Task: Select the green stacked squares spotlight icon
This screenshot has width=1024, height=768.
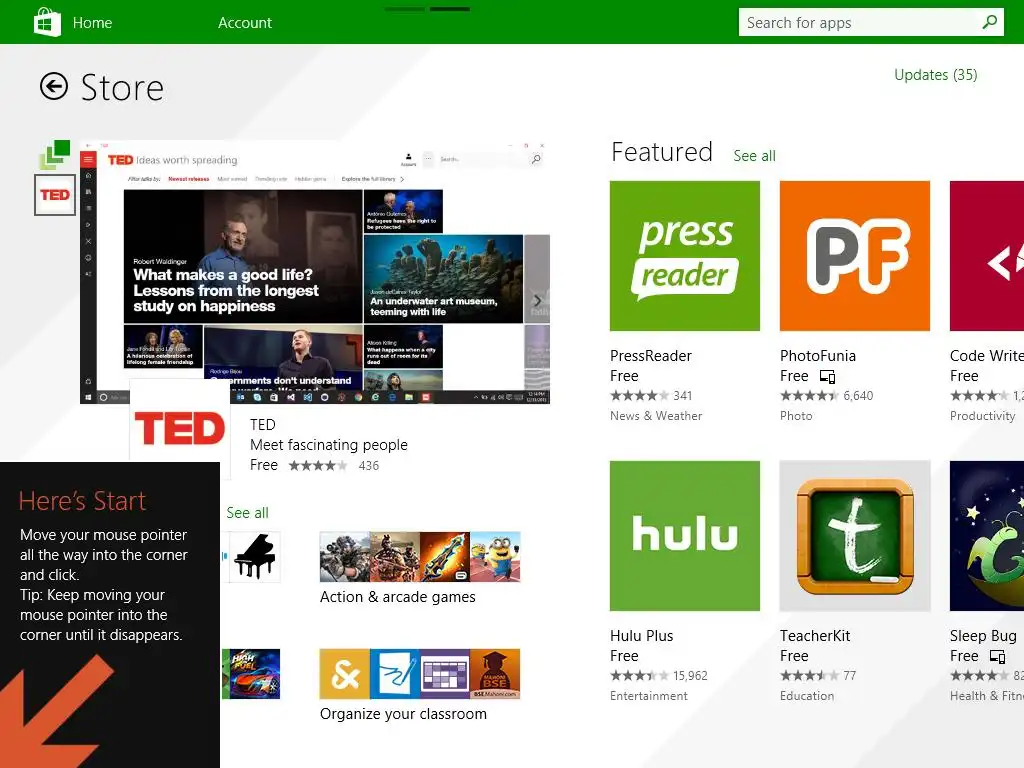Action: click(x=55, y=154)
